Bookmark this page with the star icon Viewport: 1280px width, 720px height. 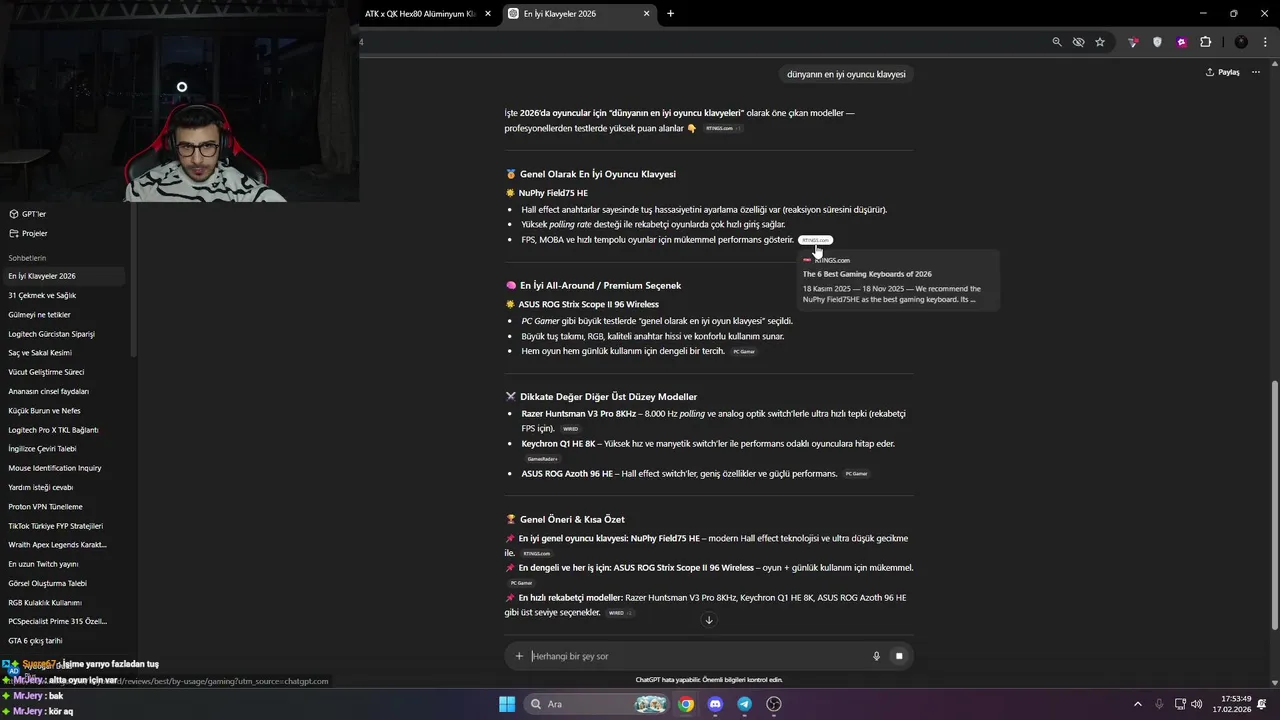pos(1100,42)
